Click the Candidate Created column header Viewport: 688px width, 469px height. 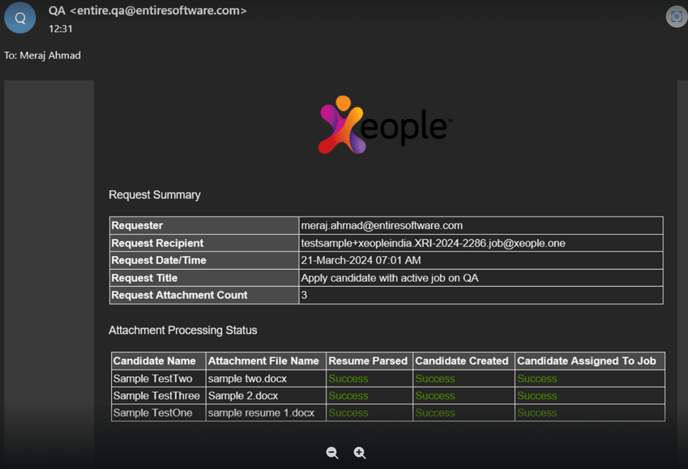click(x=464, y=361)
